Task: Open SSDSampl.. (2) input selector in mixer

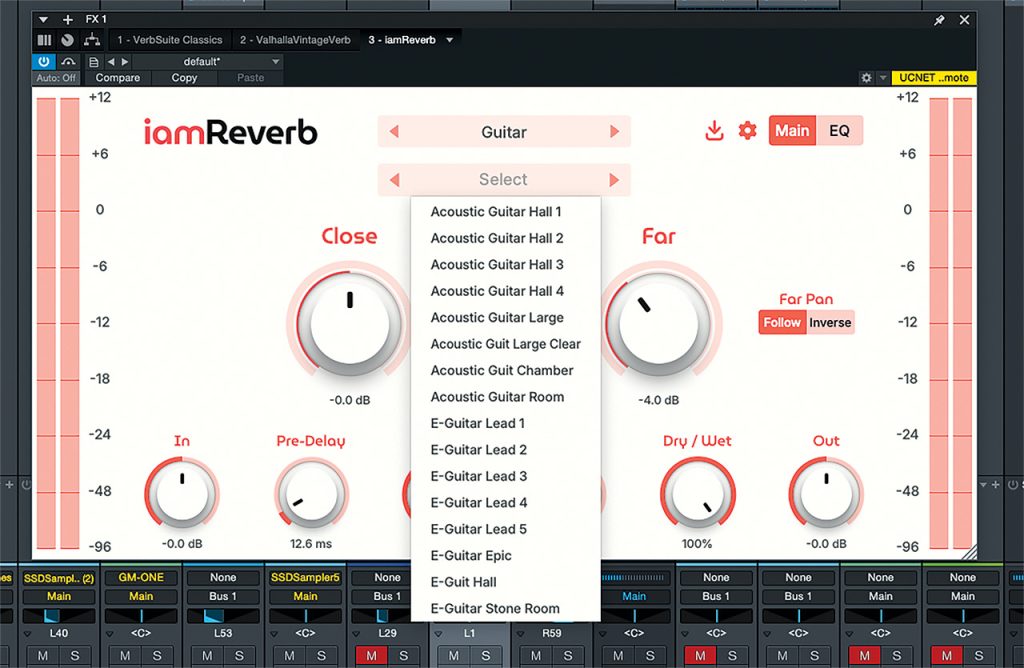Action: tap(59, 578)
